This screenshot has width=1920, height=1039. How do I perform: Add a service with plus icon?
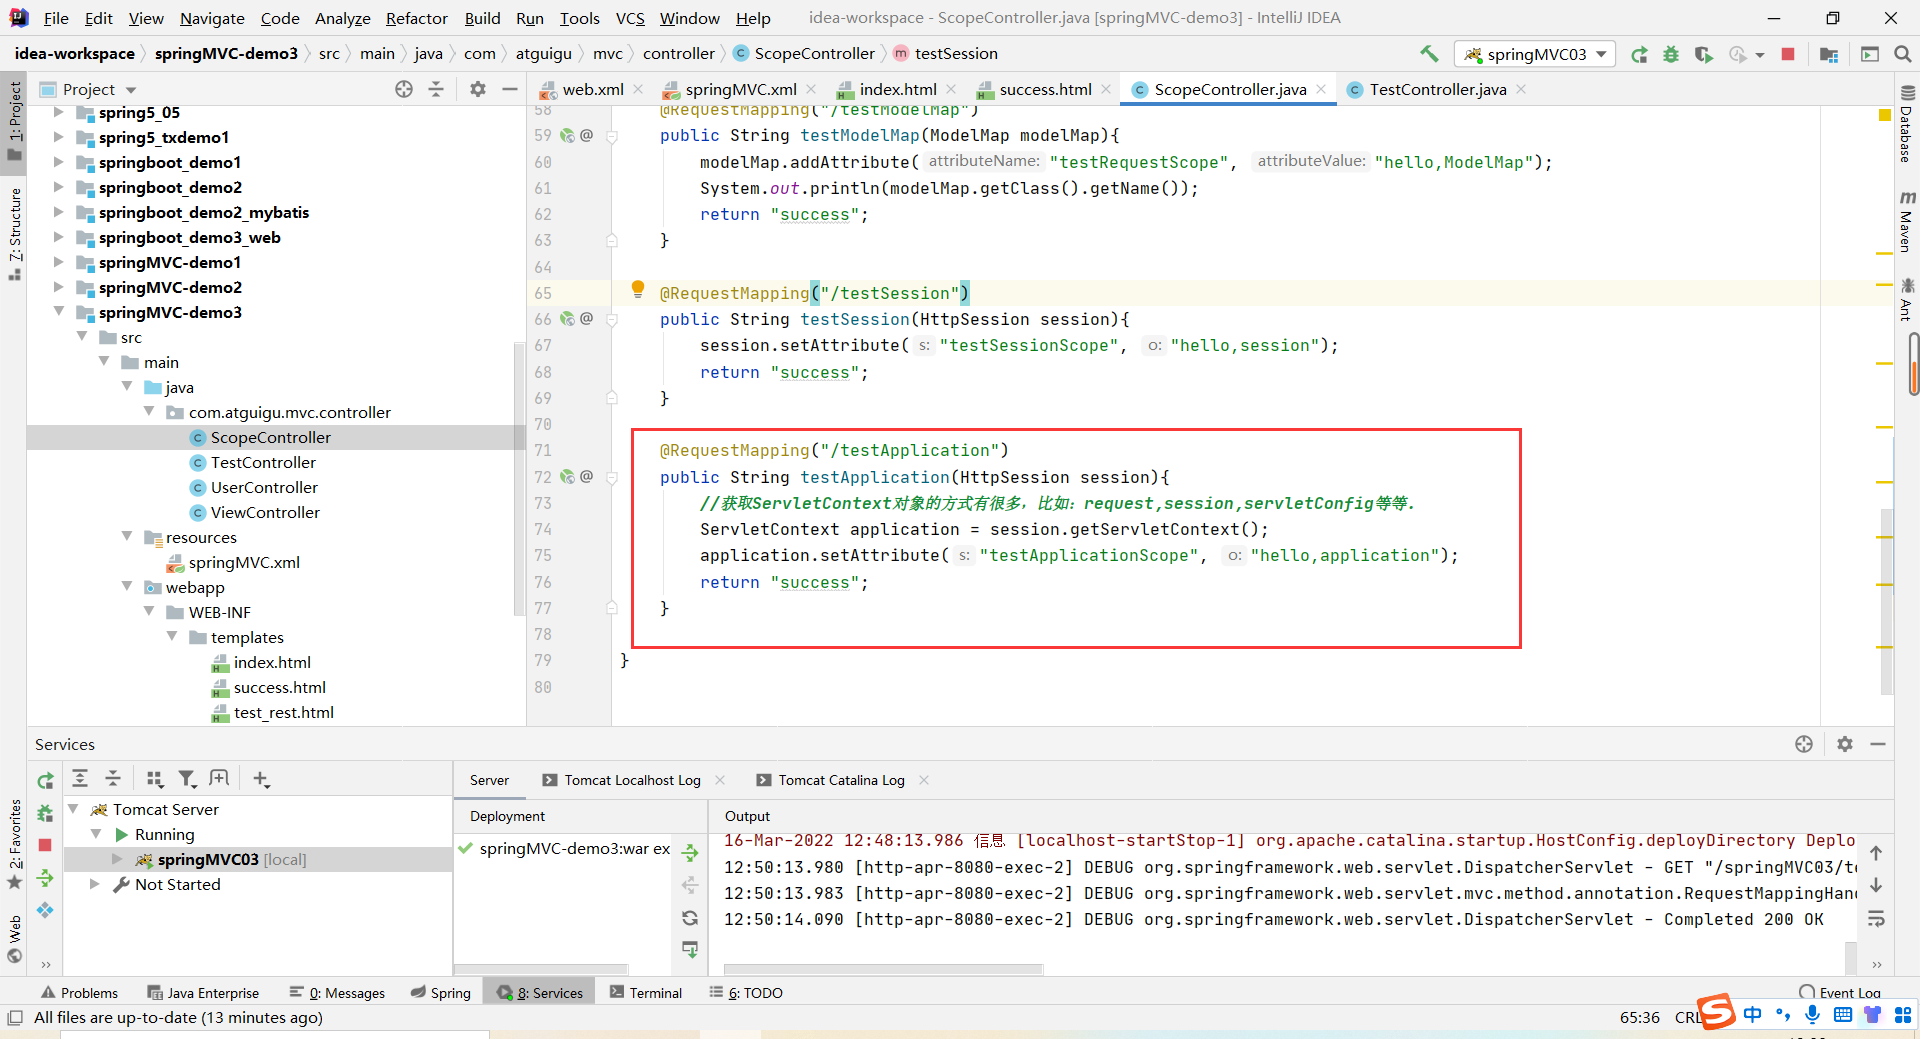(261, 778)
